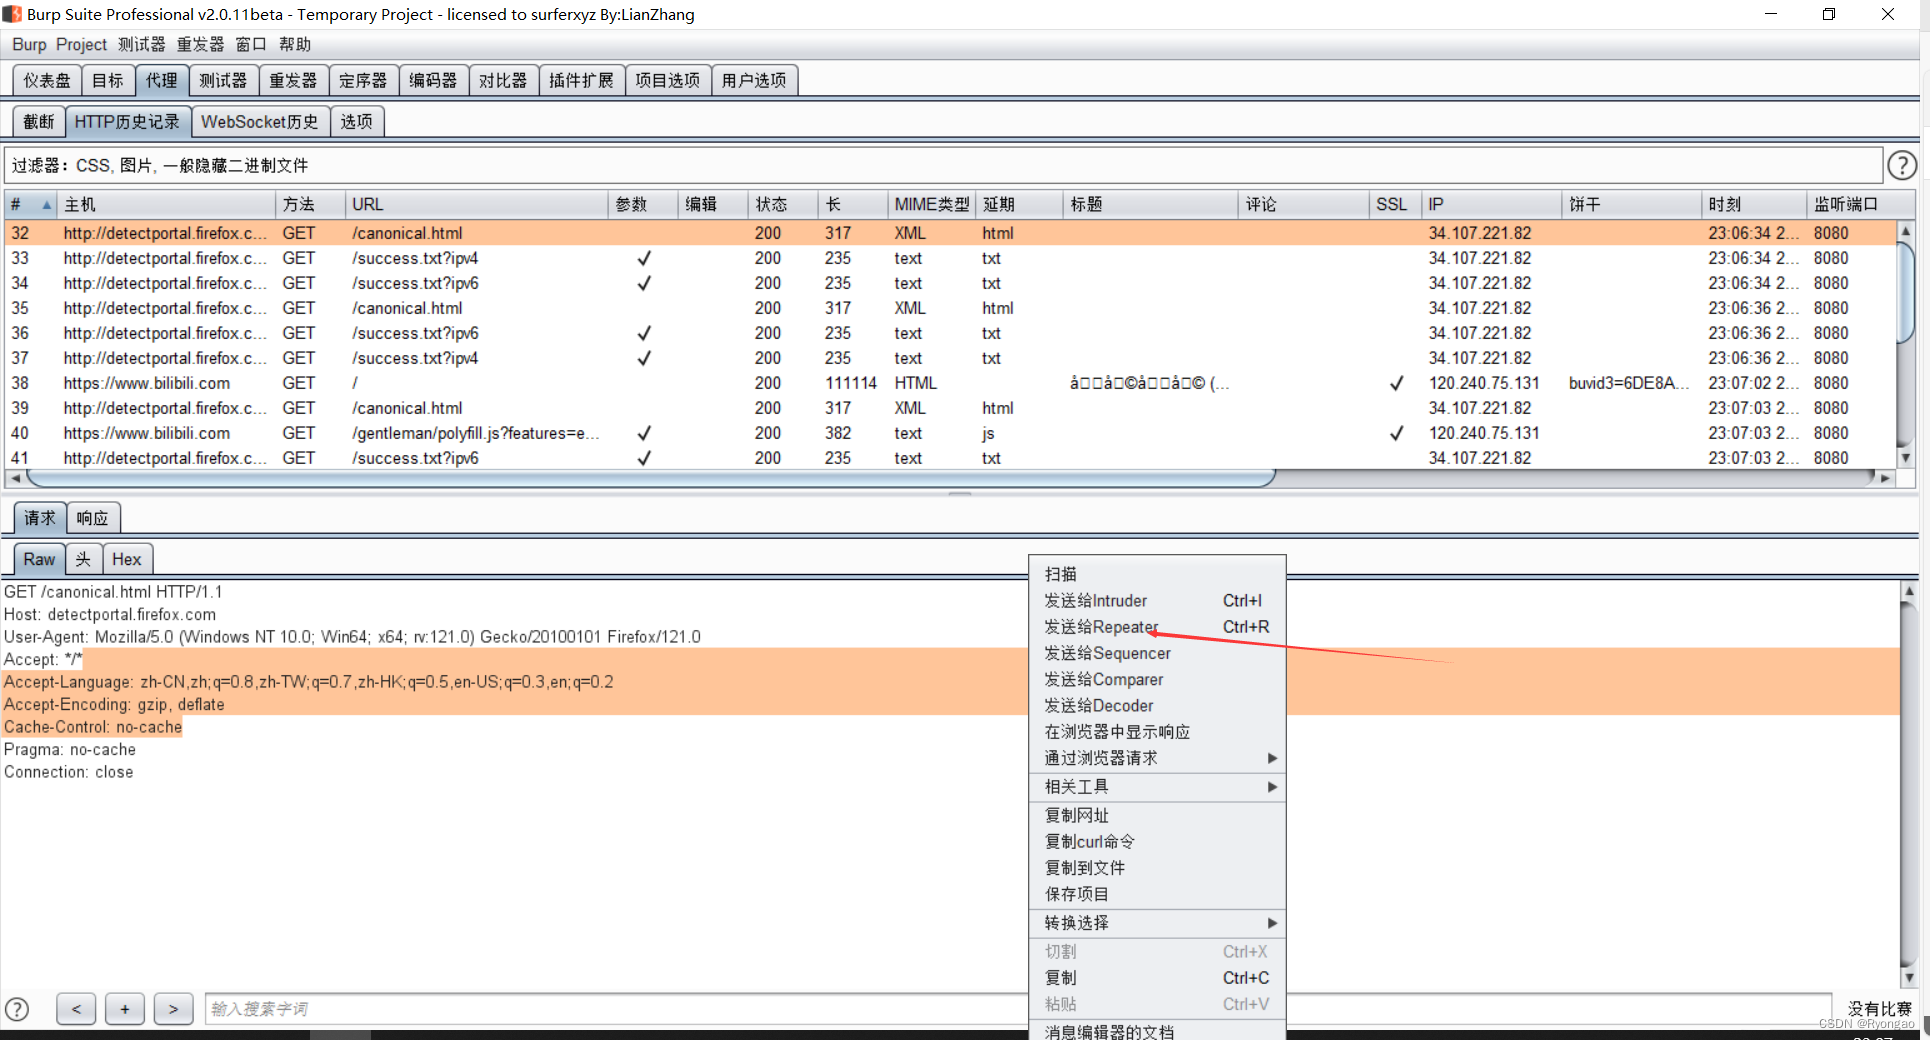Choose 发送给Sequencer from context menu

pyautogui.click(x=1157, y=653)
